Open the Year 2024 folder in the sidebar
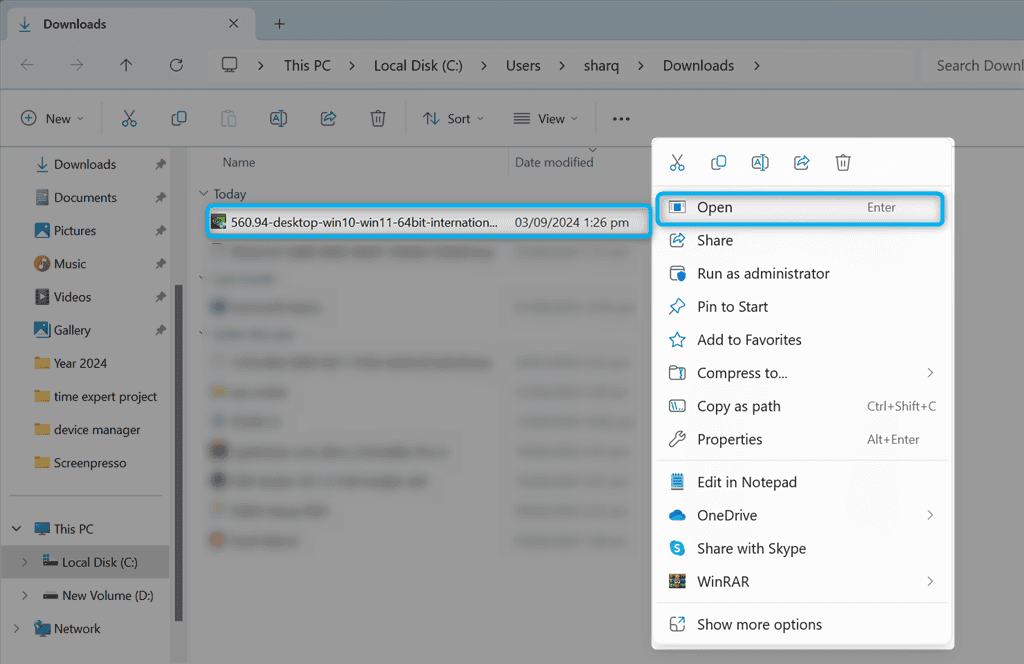The height and width of the screenshot is (664, 1024). [80, 364]
